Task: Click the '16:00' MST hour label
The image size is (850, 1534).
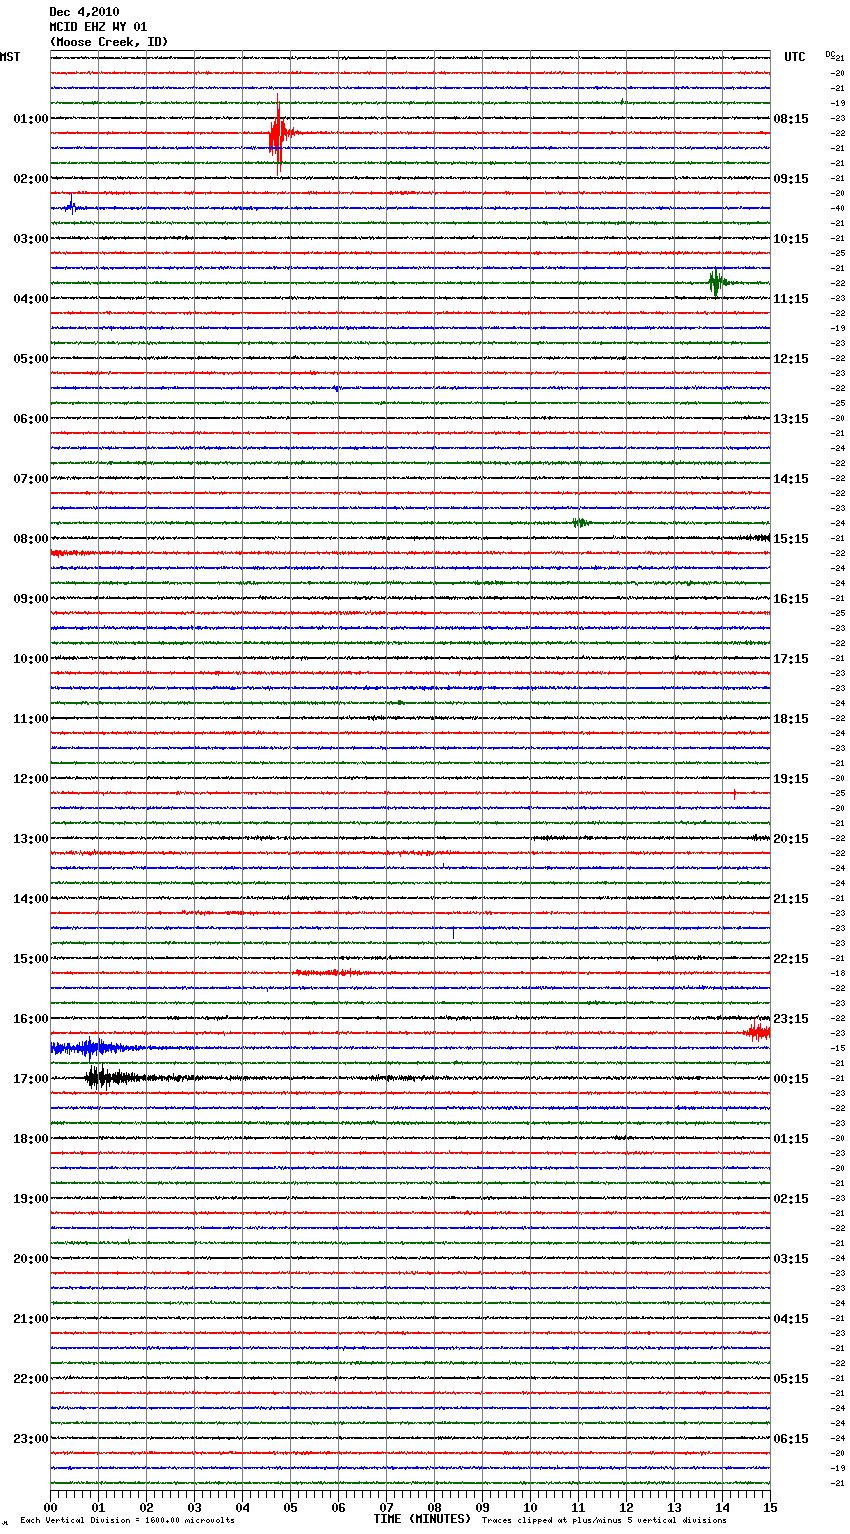Action: pyautogui.click(x=30, y=1019)
